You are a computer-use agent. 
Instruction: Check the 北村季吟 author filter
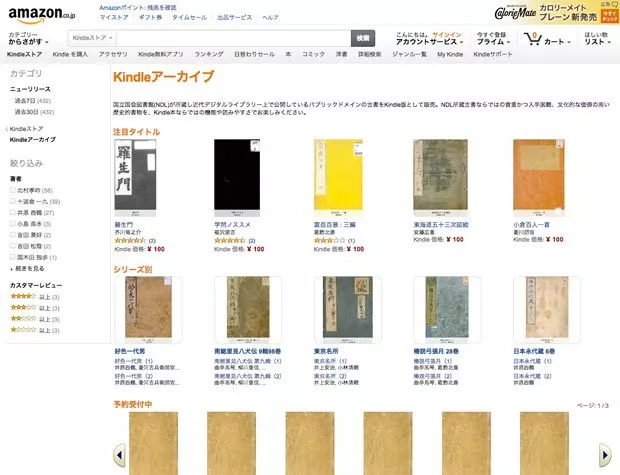pos(13,190)
